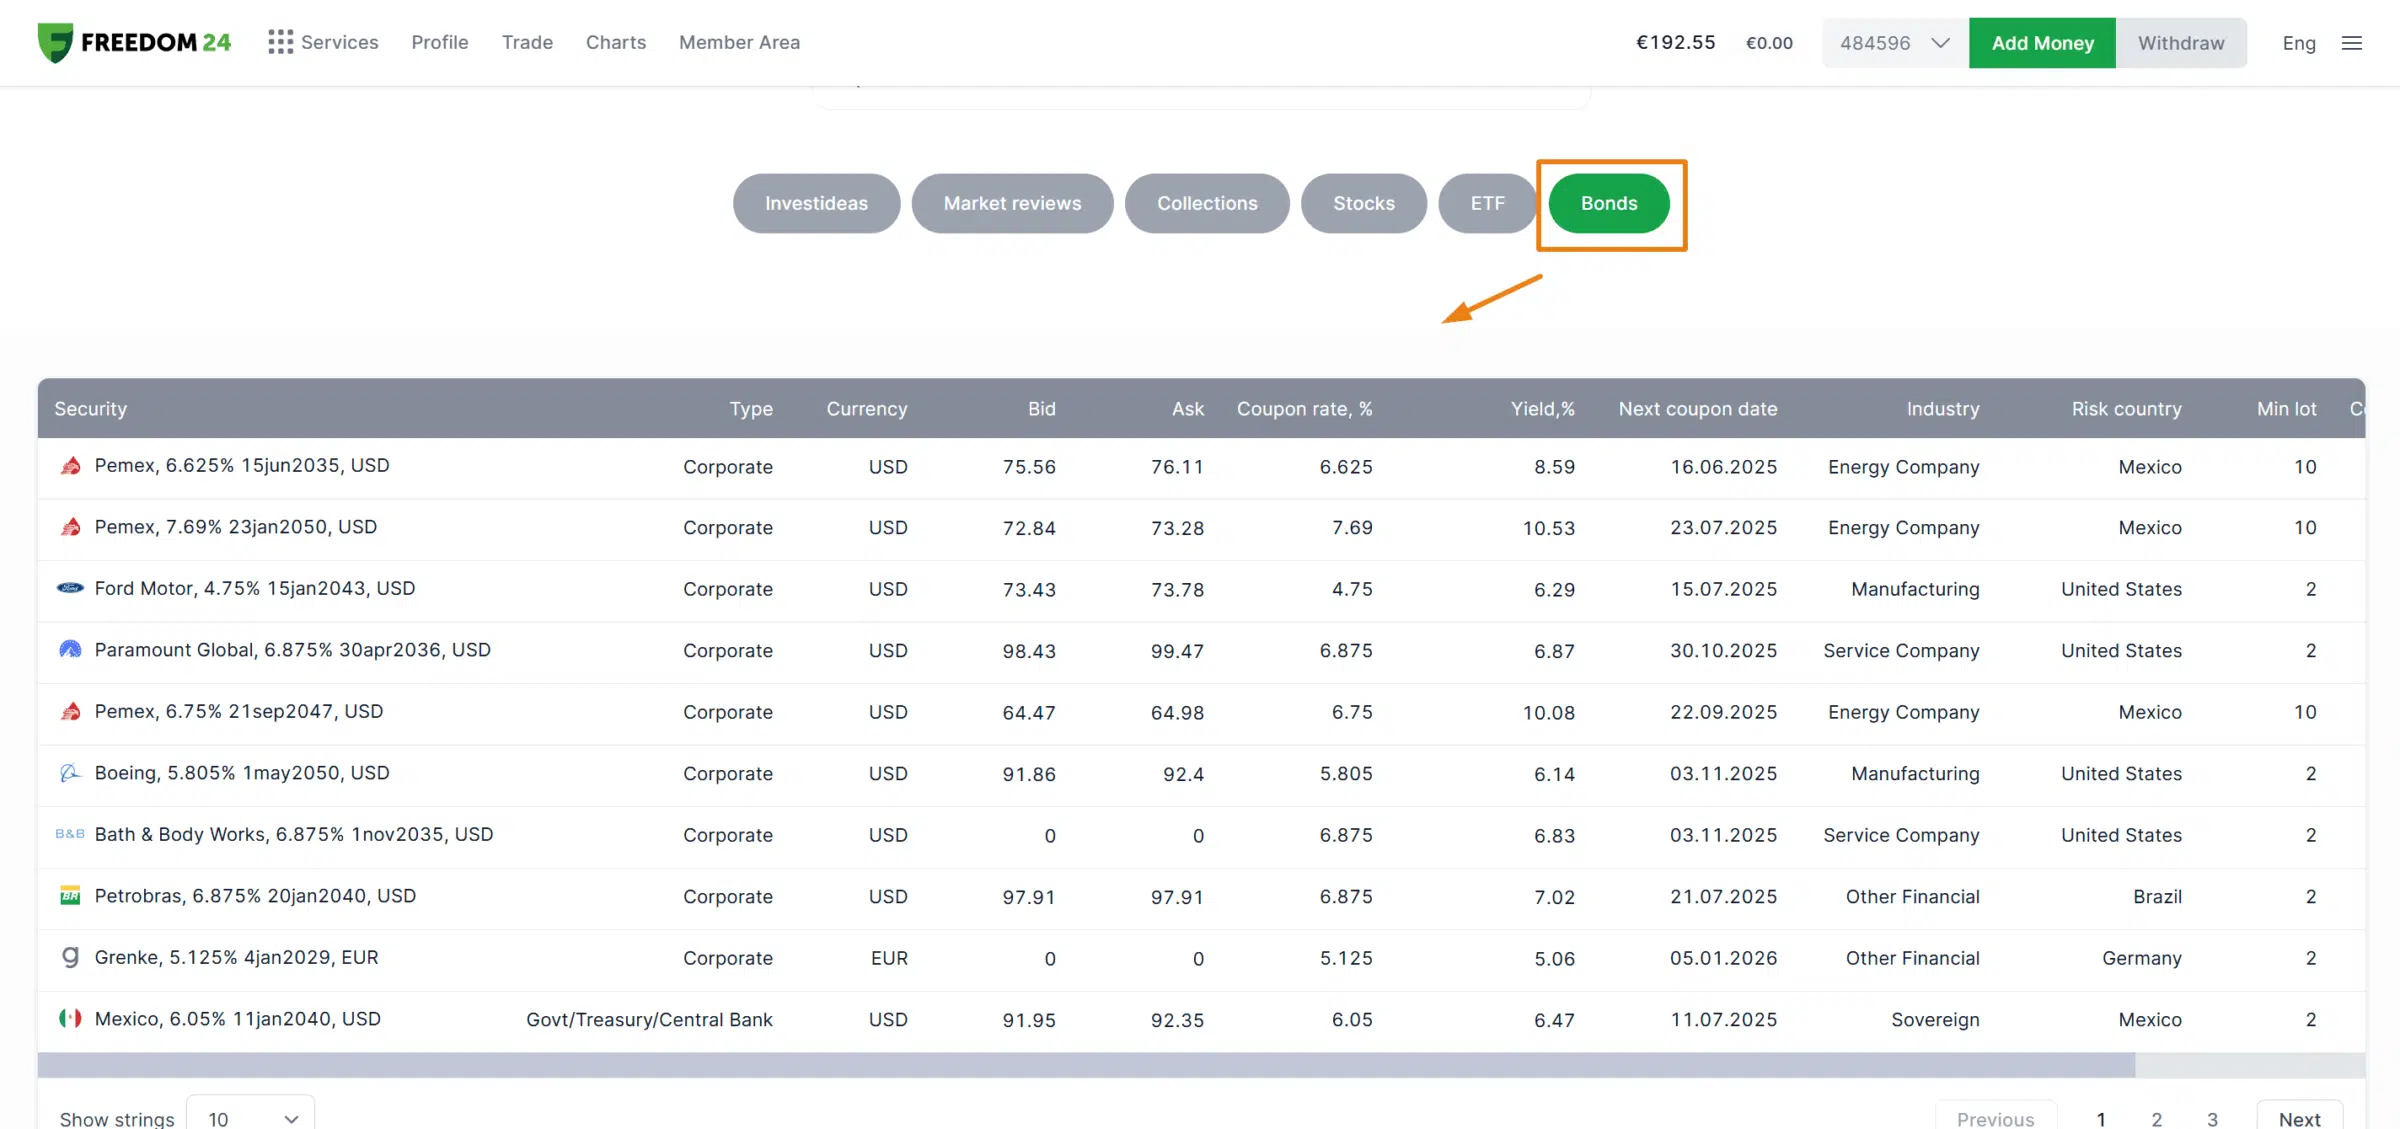Sort by the Security column header
The height and width of the screenshot is (1129, 2400).
click(90, 408)
